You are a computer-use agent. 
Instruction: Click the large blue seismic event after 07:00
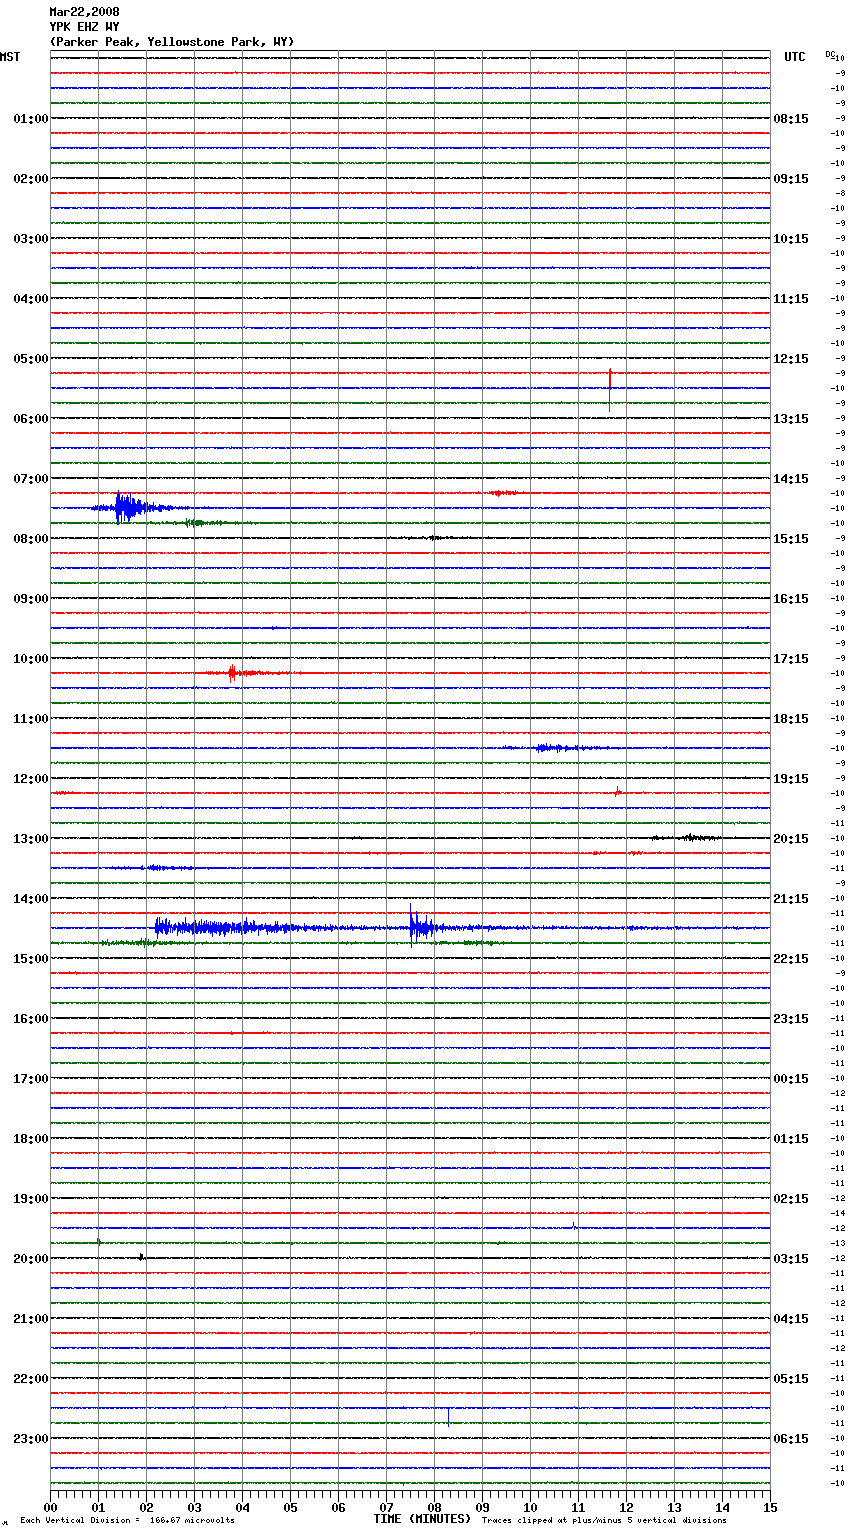coord(135,508)
